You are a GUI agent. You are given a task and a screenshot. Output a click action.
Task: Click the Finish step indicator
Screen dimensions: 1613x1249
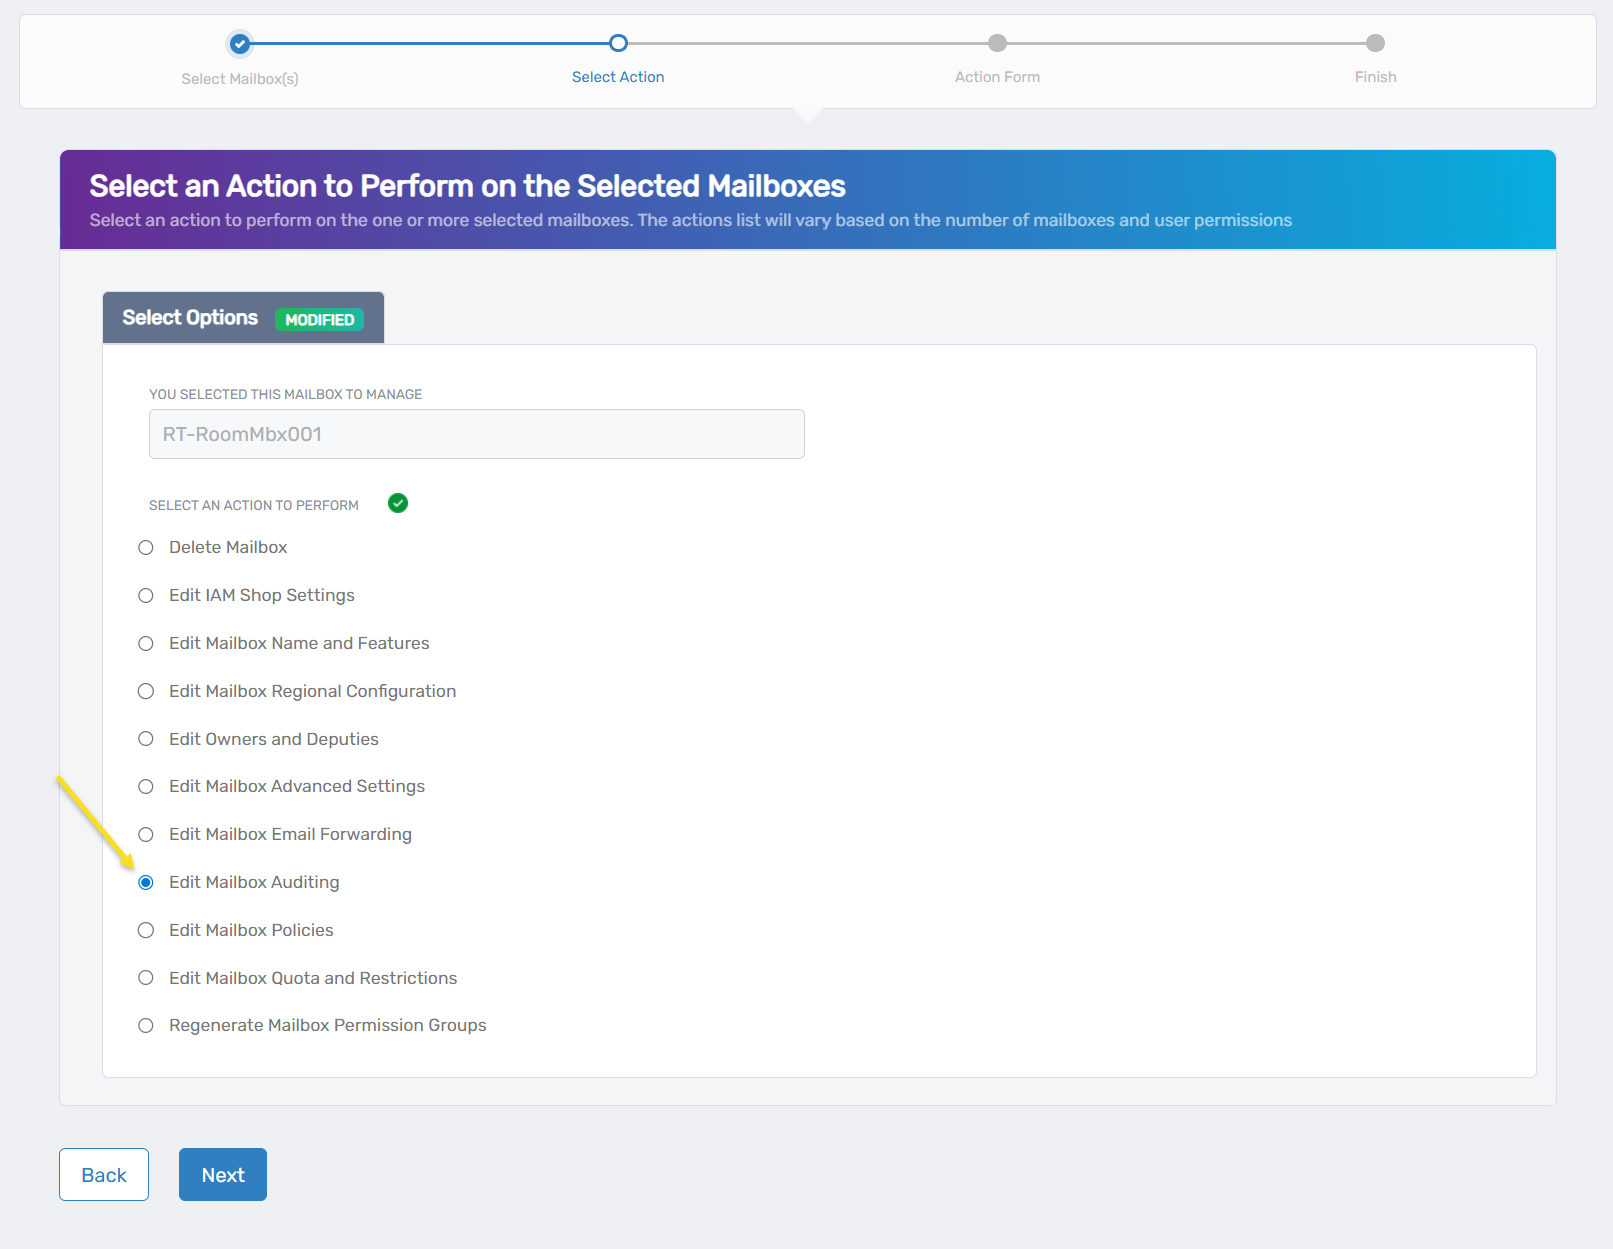1374,44
